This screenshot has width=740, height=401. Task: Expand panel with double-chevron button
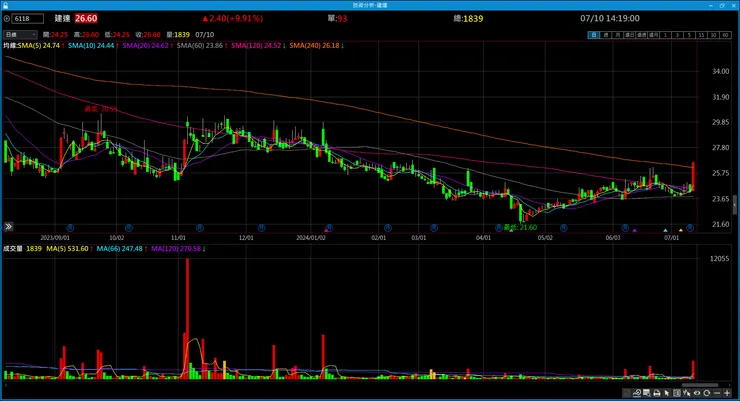(x=8, y=227)
